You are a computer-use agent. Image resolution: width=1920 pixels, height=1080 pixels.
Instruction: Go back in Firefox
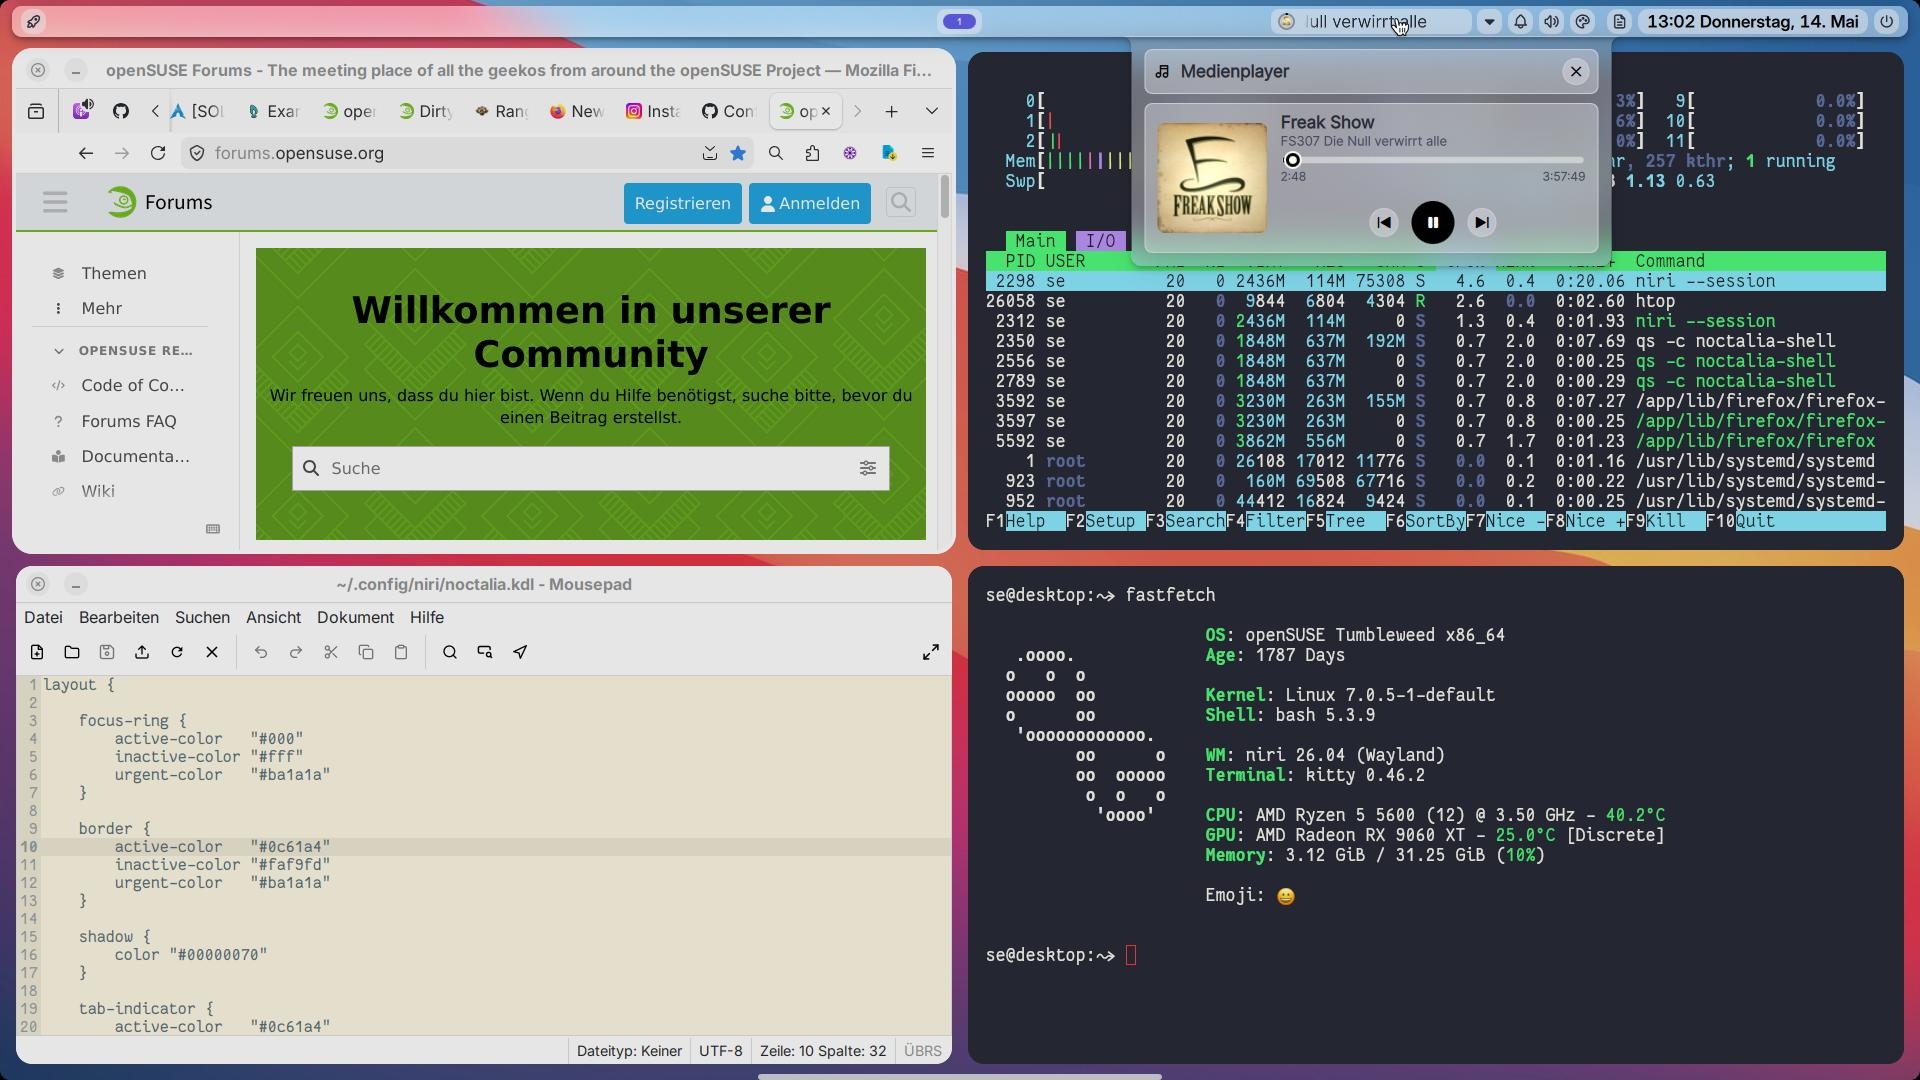[86, 153]
